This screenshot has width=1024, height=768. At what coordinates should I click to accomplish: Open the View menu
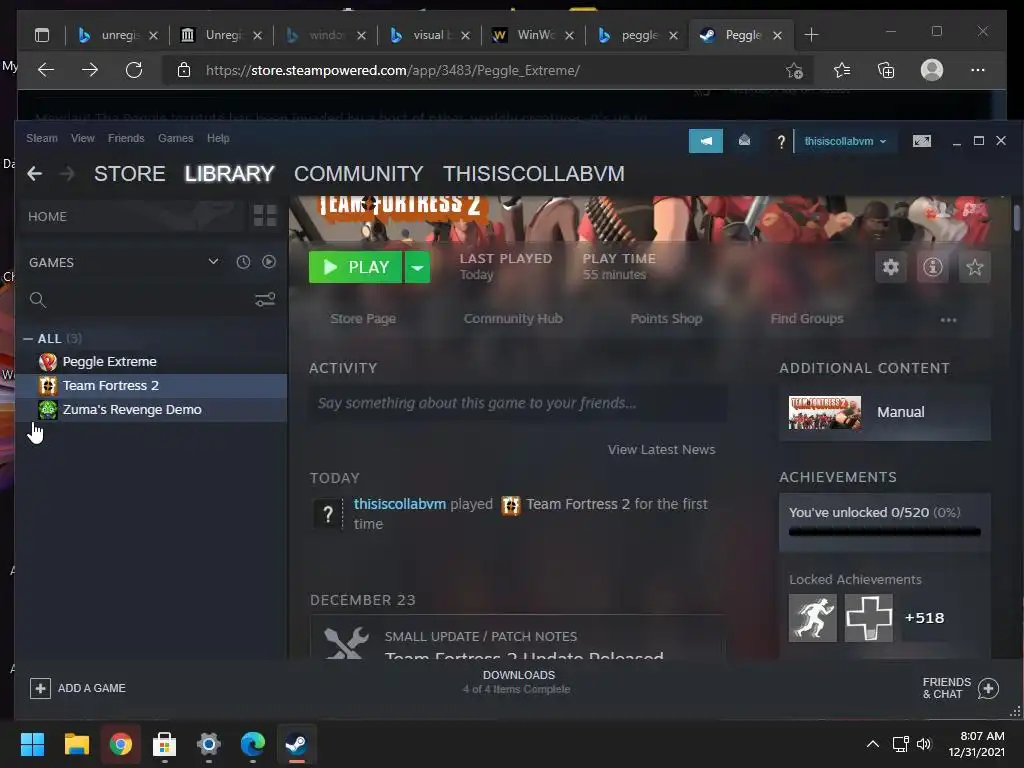(83, 138)
